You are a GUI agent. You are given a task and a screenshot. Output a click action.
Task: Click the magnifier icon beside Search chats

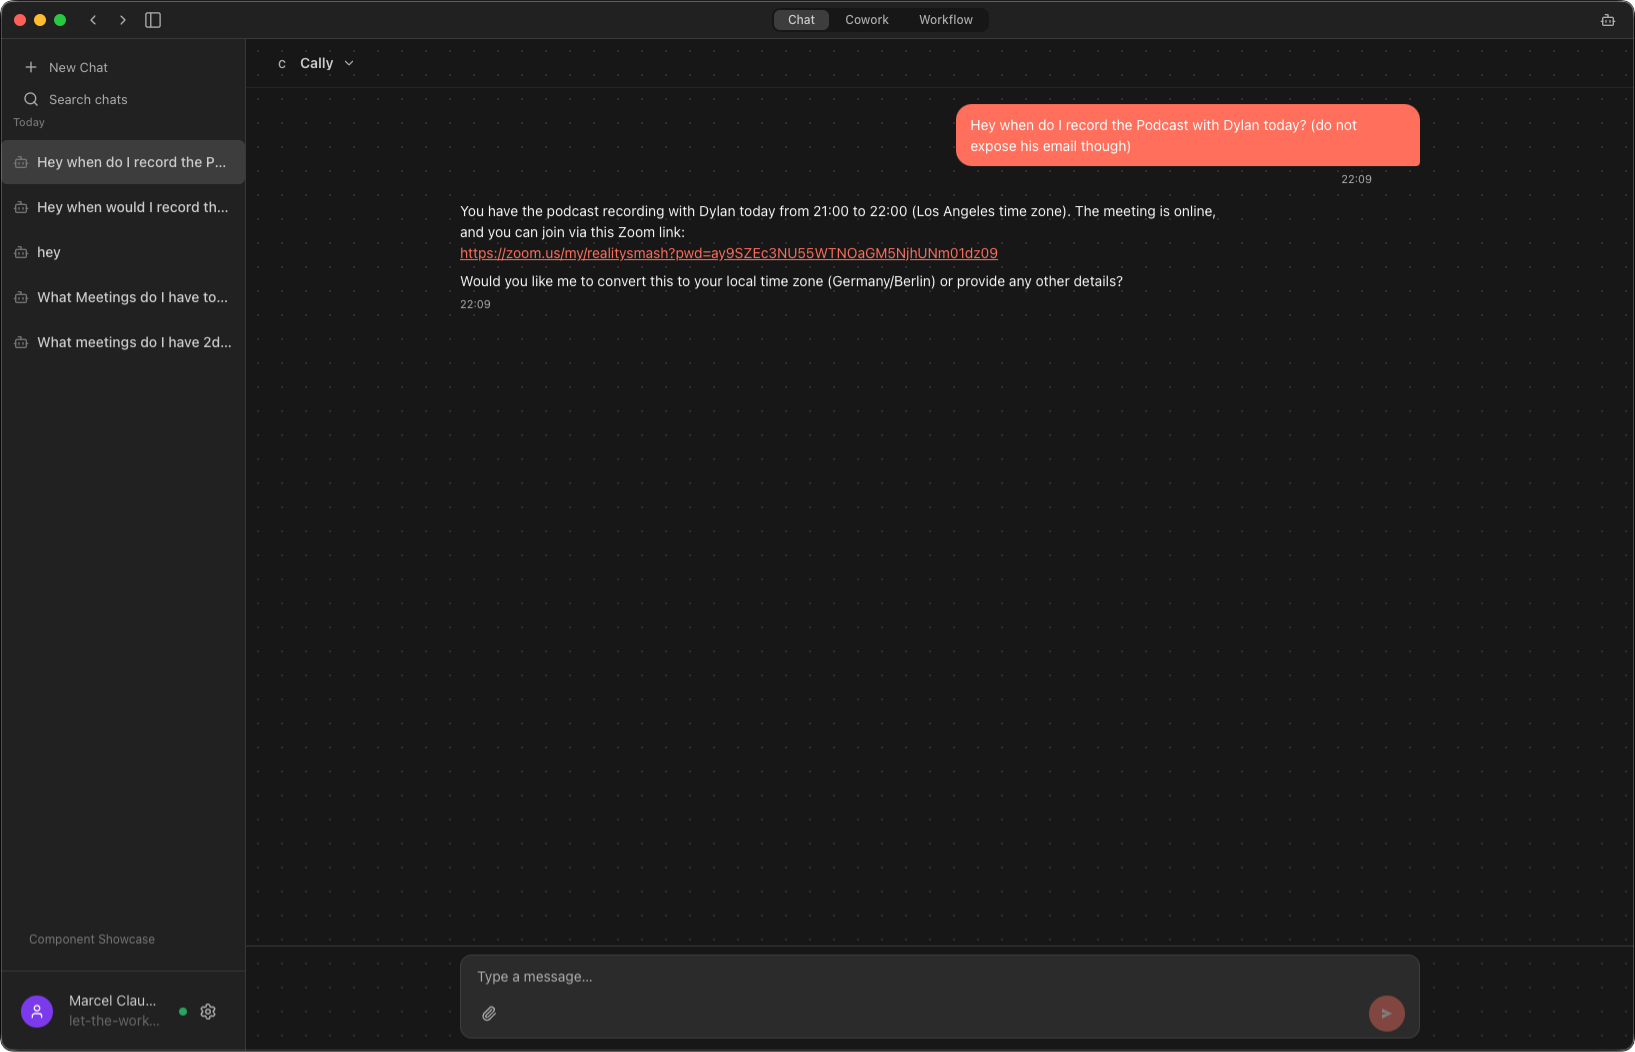(31, 99)
